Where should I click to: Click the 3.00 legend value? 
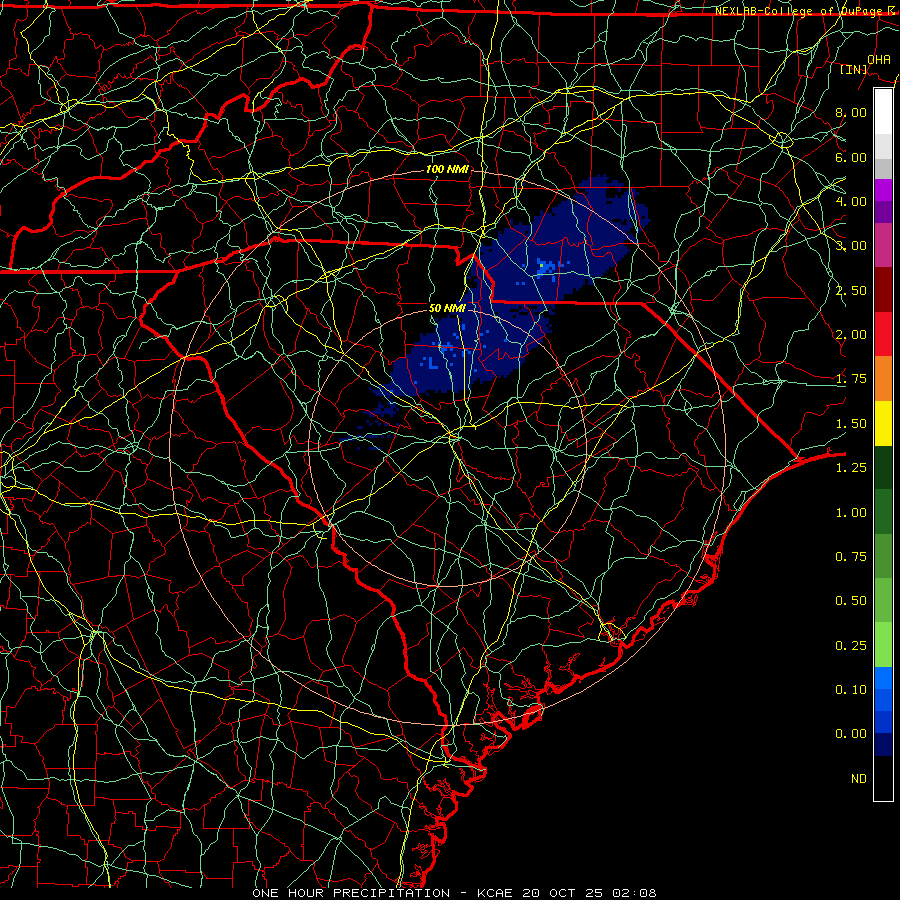click(851, 246)
